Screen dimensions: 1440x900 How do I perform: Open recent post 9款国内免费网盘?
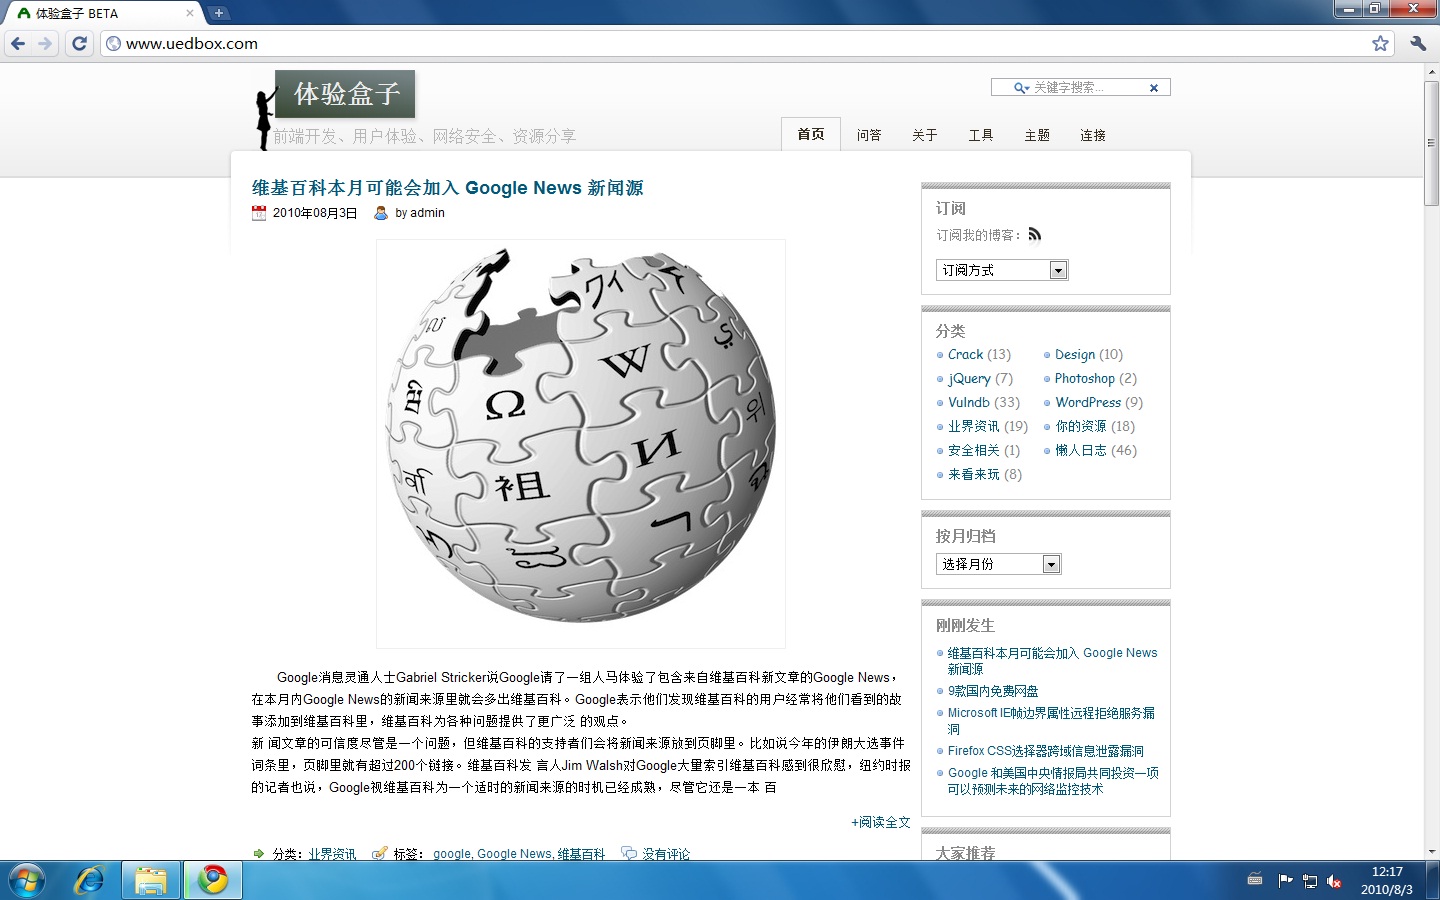pyautogui.click(x=993, y=691)
